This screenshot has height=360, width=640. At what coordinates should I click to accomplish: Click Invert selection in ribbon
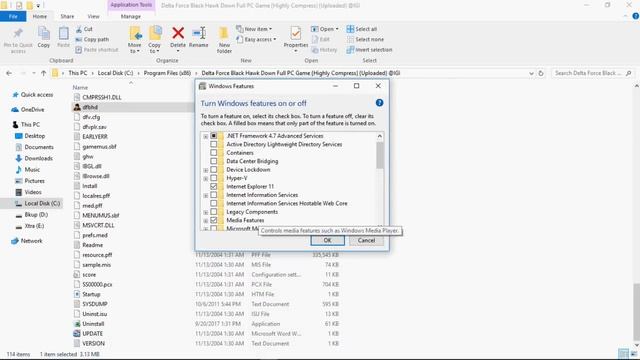pyautogui.click(x=369, y=50)
